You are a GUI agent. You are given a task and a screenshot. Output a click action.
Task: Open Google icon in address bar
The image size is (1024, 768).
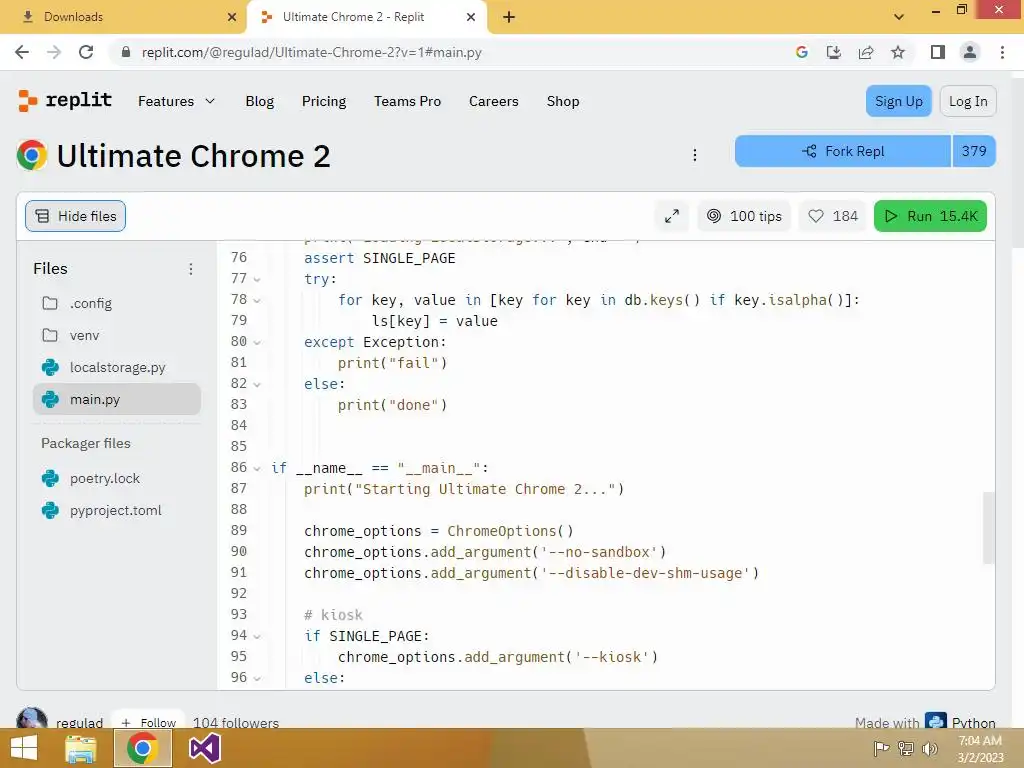click(x=801, y=52)
